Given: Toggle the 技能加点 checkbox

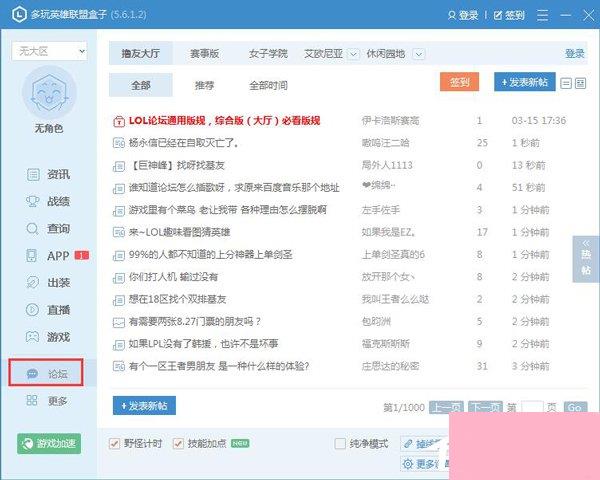Looking at the screenshot, I should [178, 444].
